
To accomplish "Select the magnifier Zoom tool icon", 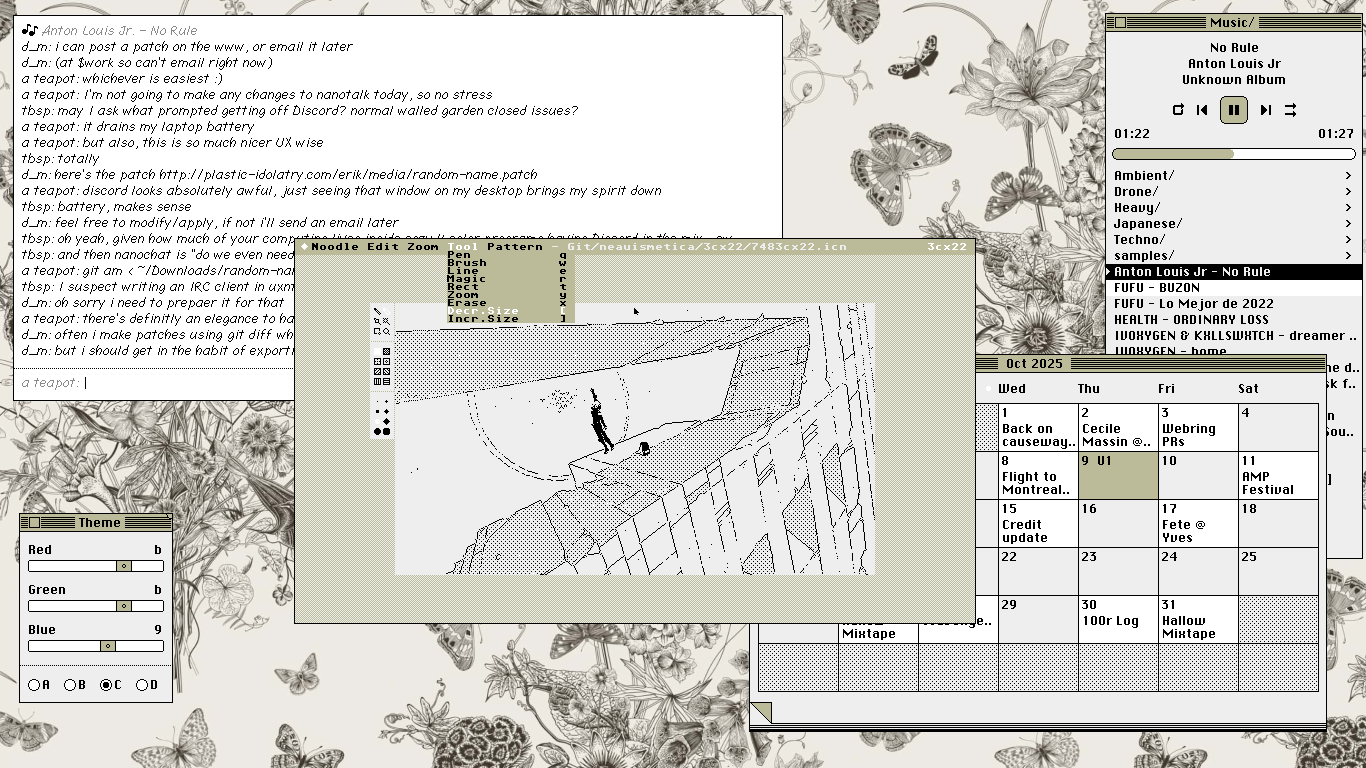I will 386,331.
